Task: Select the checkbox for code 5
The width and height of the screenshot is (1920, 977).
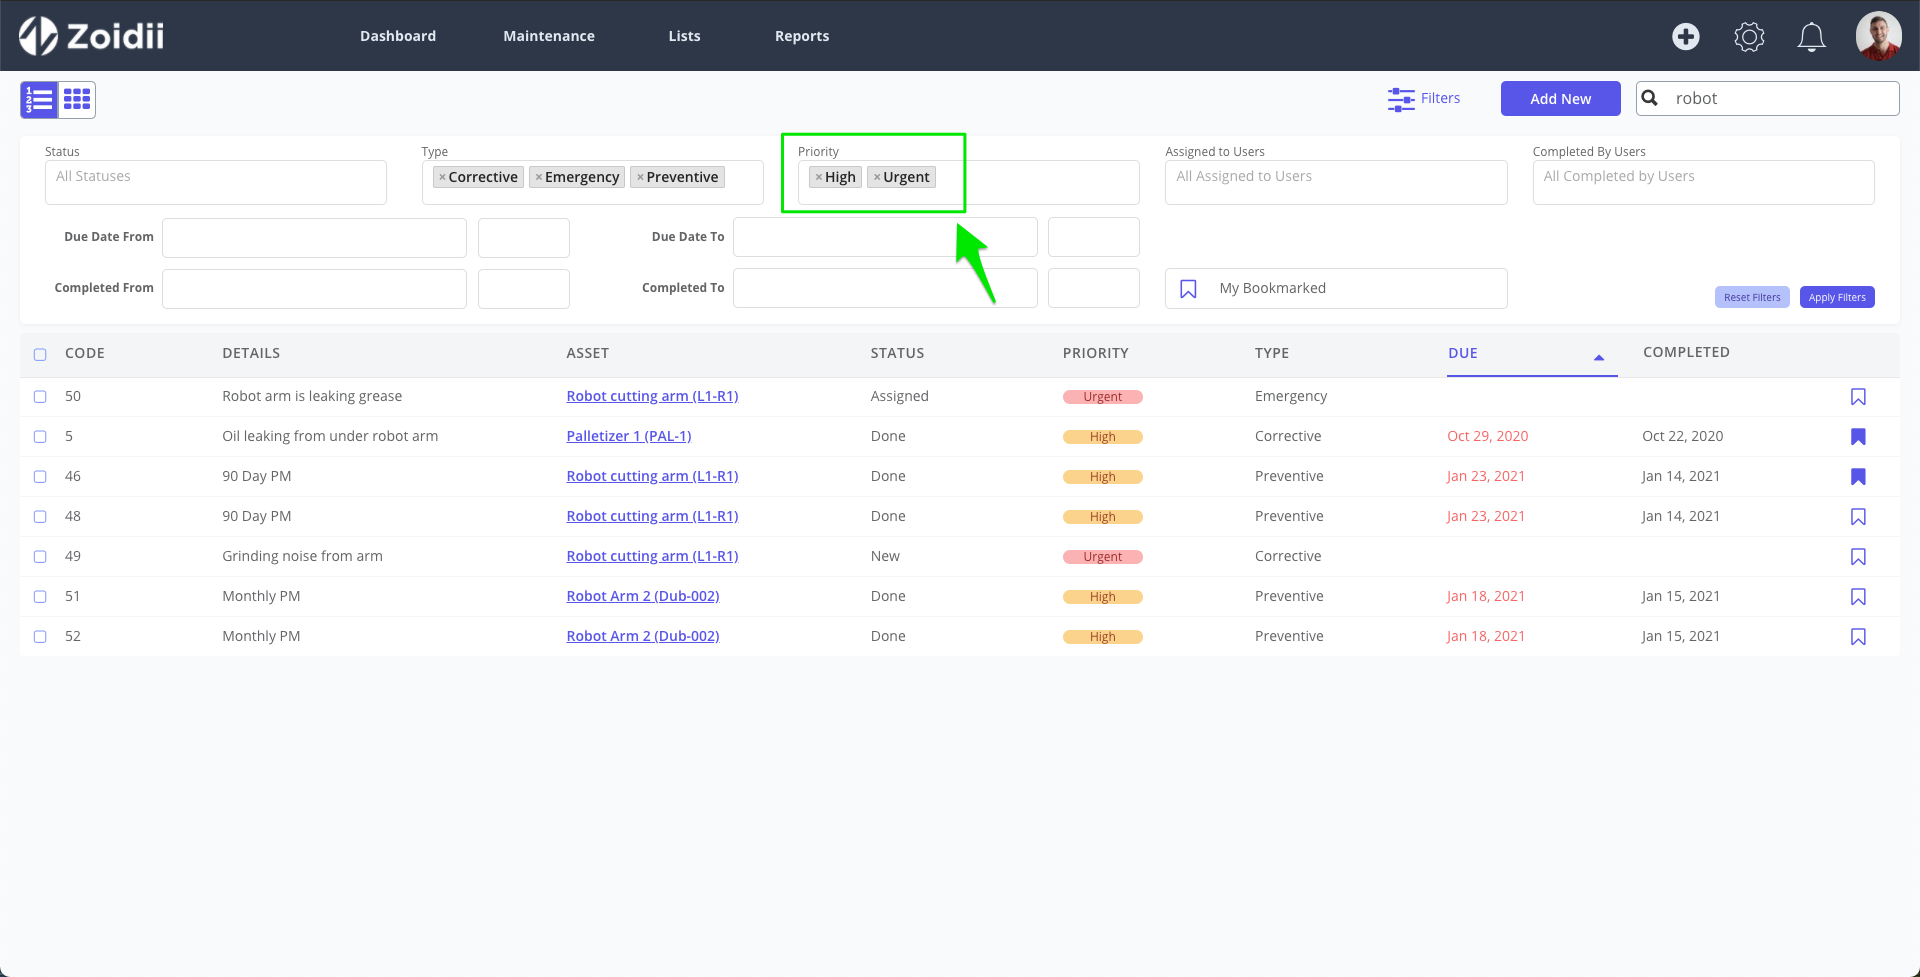Action: pyautogui.click(x=40, y=436)
